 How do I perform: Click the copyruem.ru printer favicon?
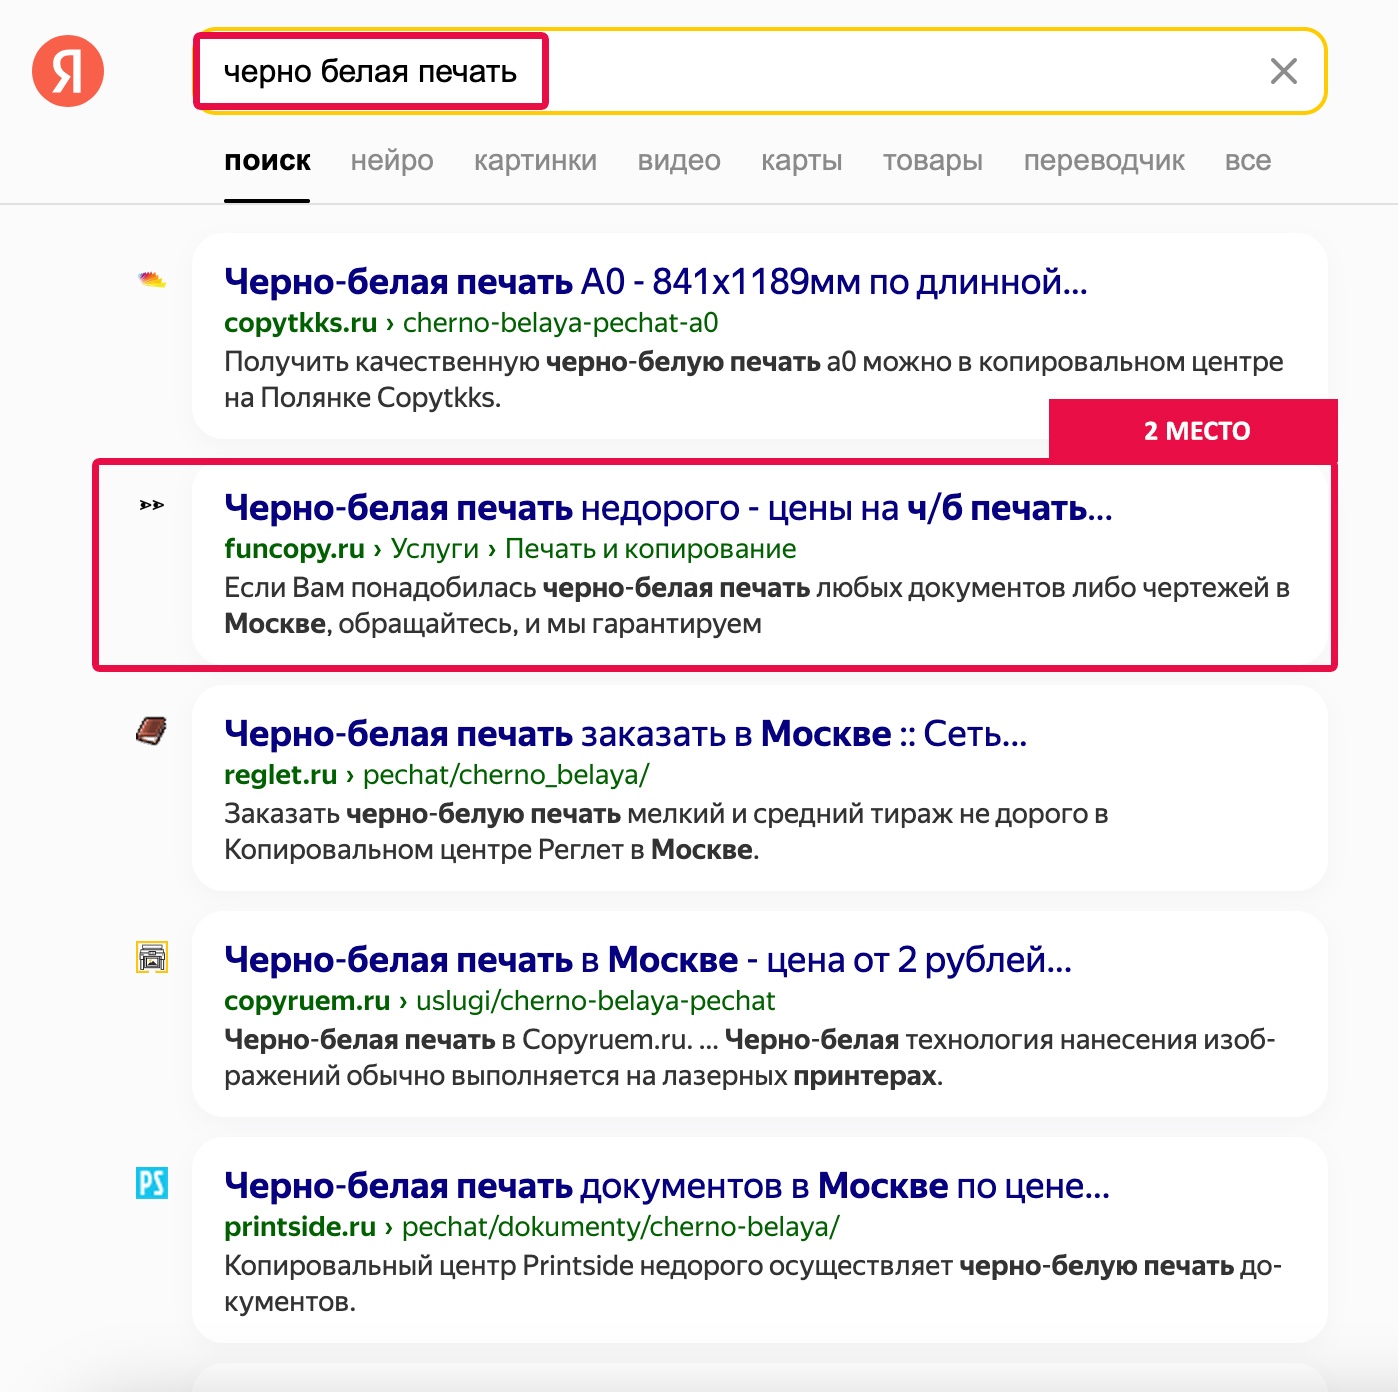(x=152, y=958)
